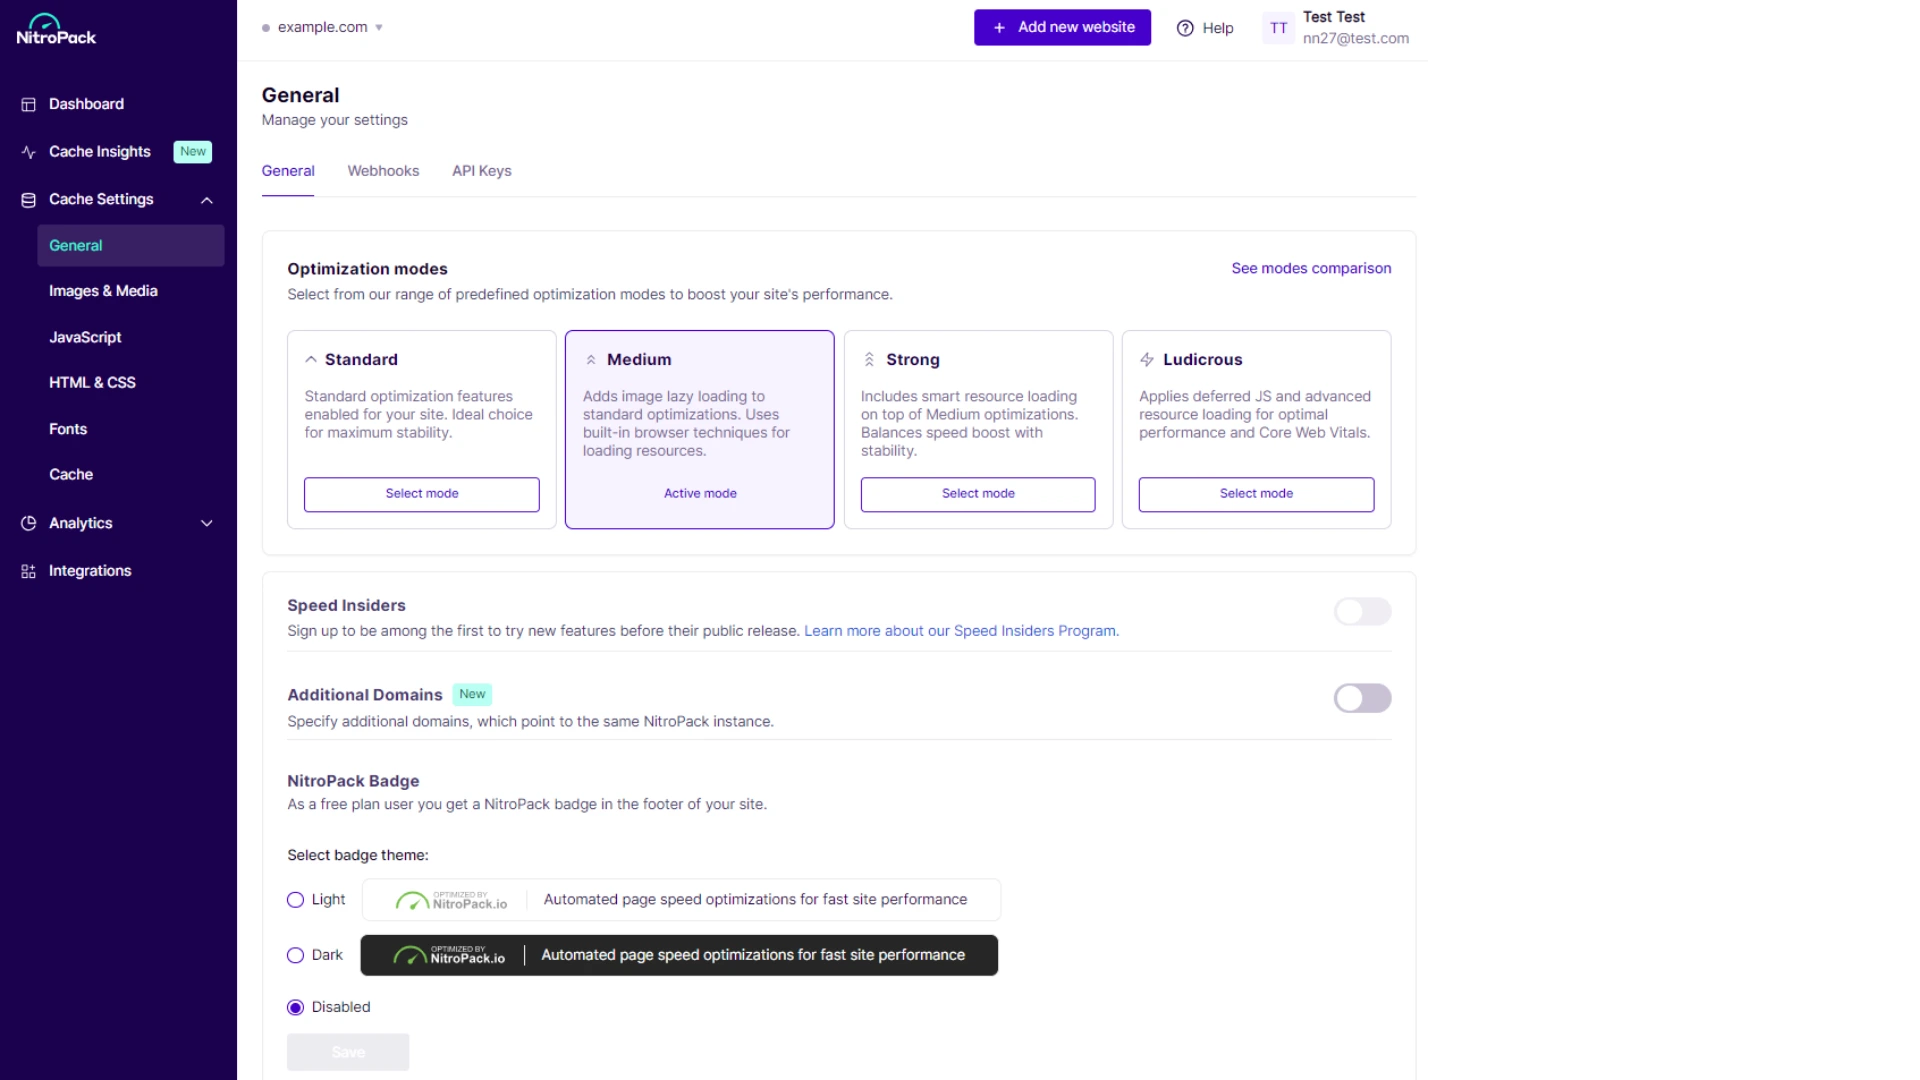Image resolution: width=1920 pixels, height=1080 pixels.
Task: Click the Active mode label on Medium
Action: 700,494
